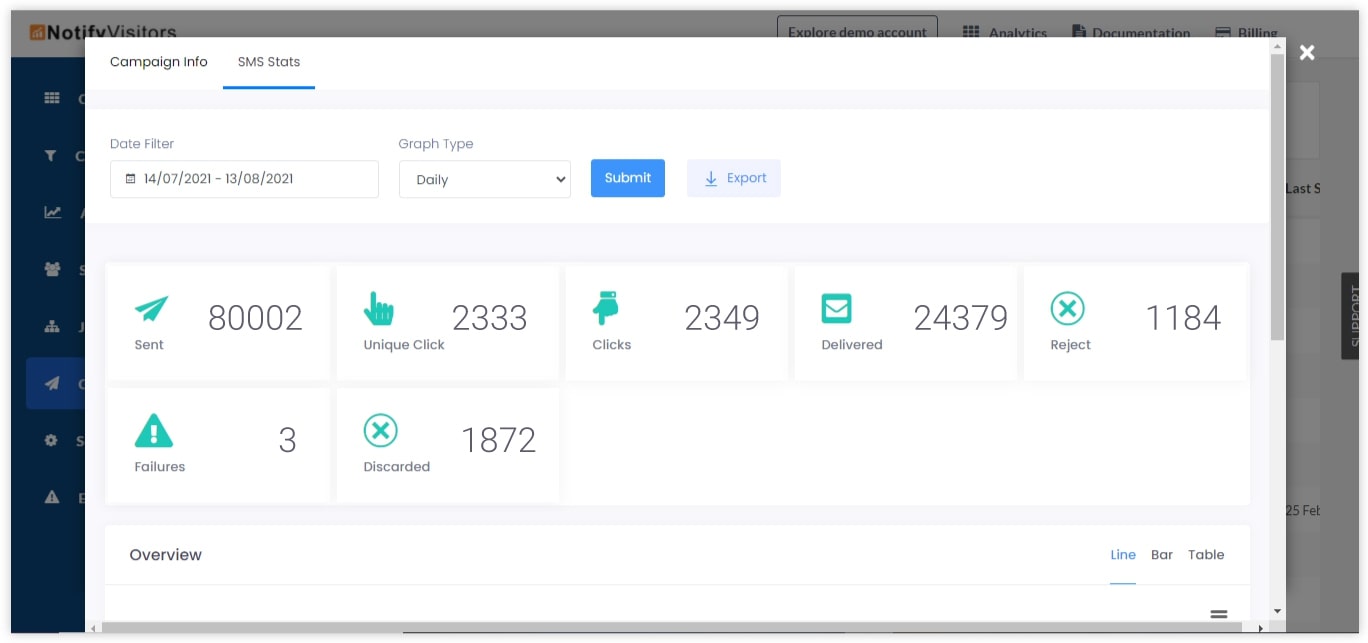Open the sidebar campaigns paper plane icon

pyautogui.click(x=49, y=383)
